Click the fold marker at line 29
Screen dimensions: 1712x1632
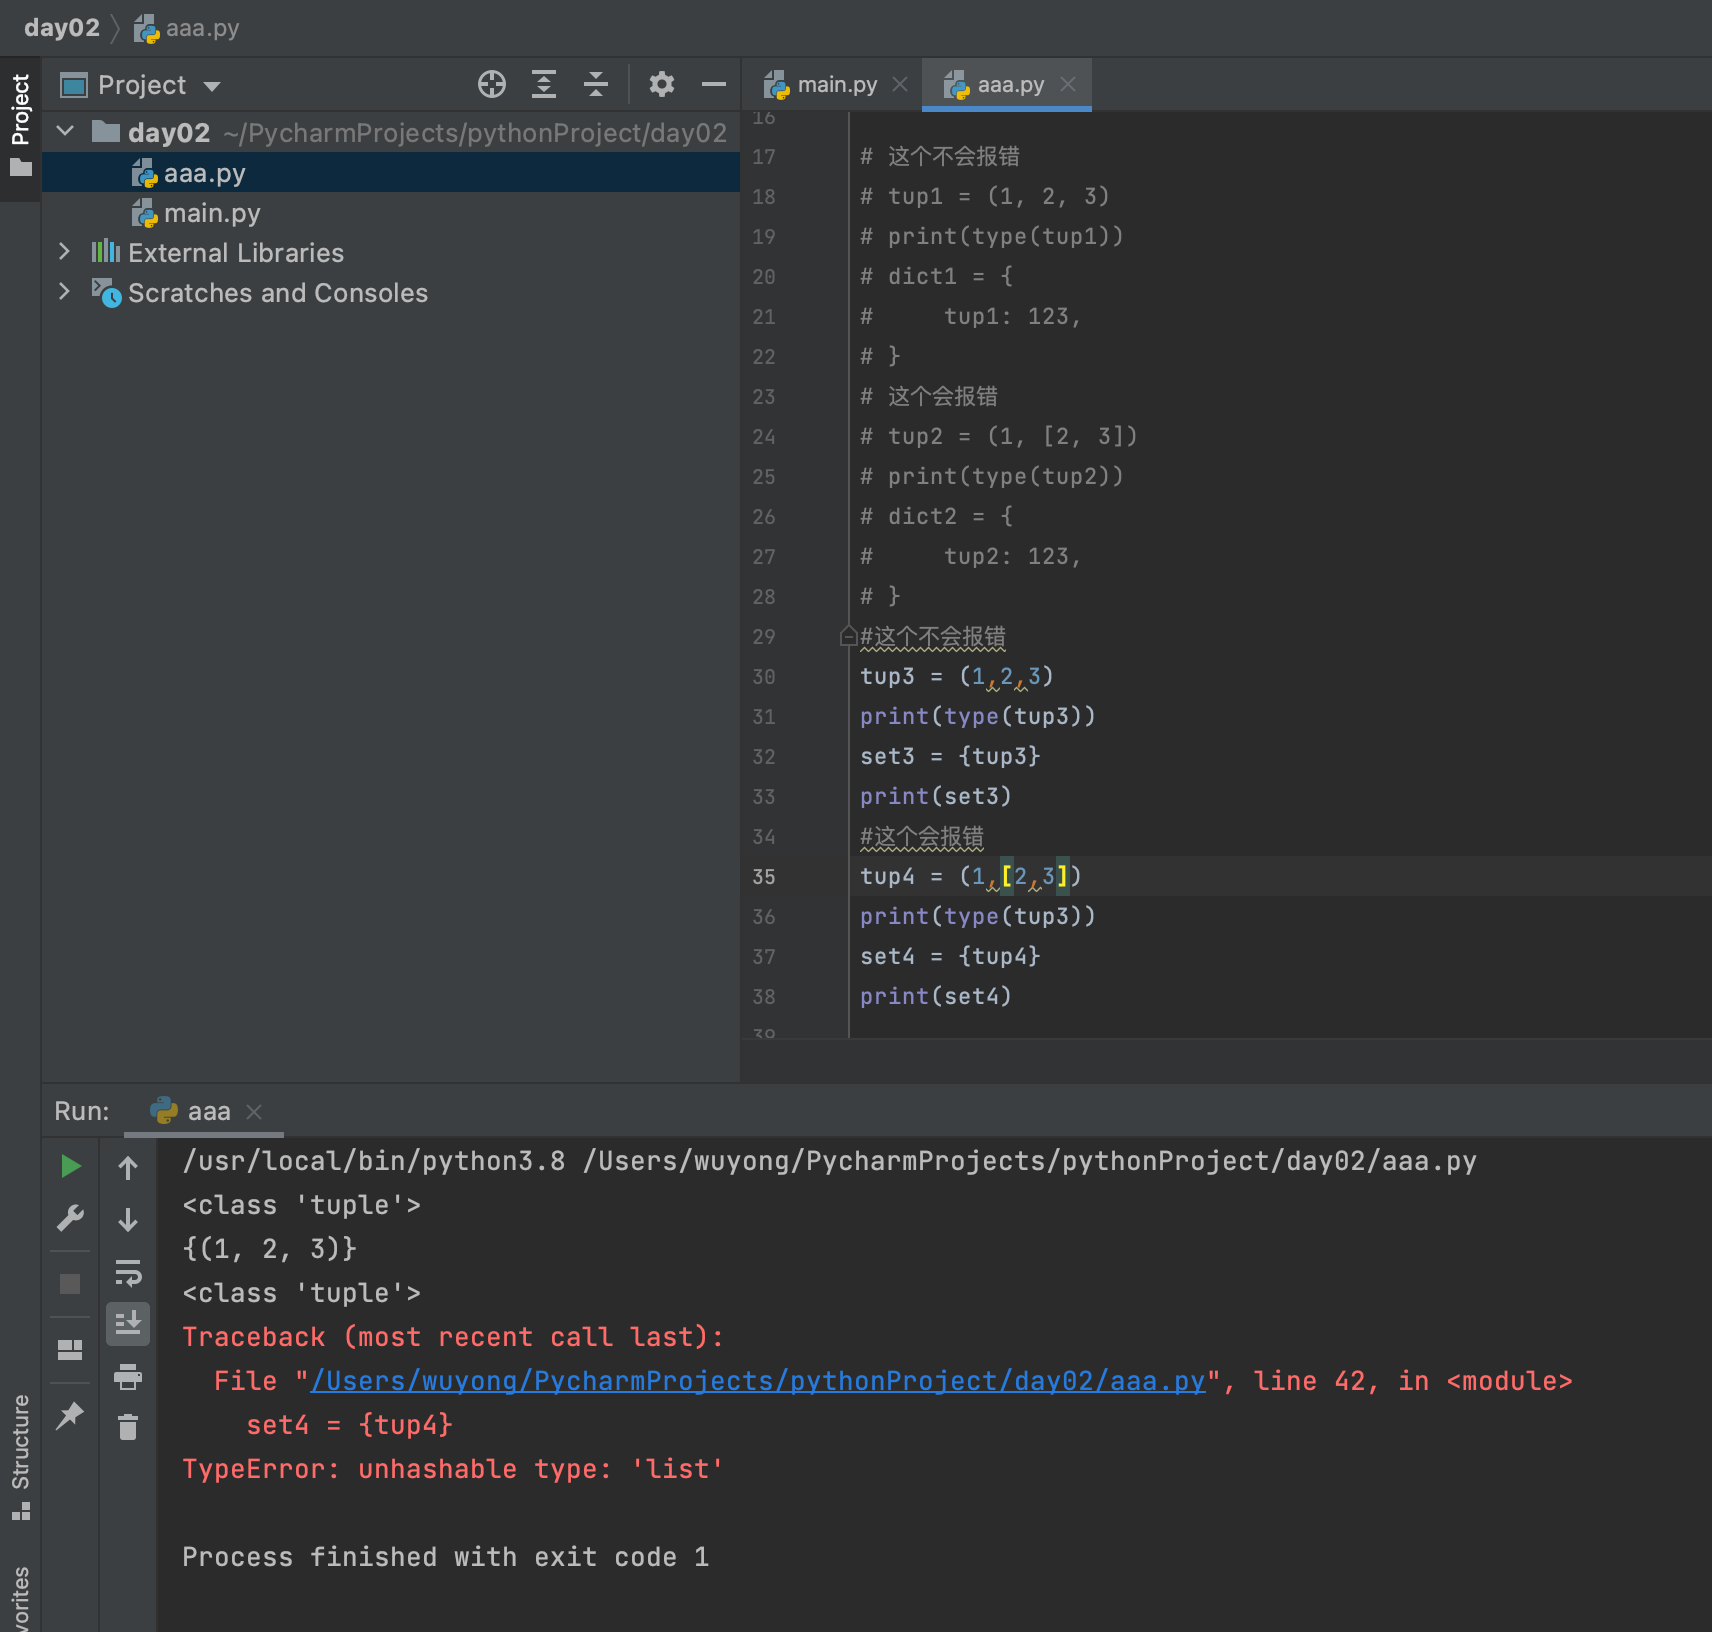[848, 636]
